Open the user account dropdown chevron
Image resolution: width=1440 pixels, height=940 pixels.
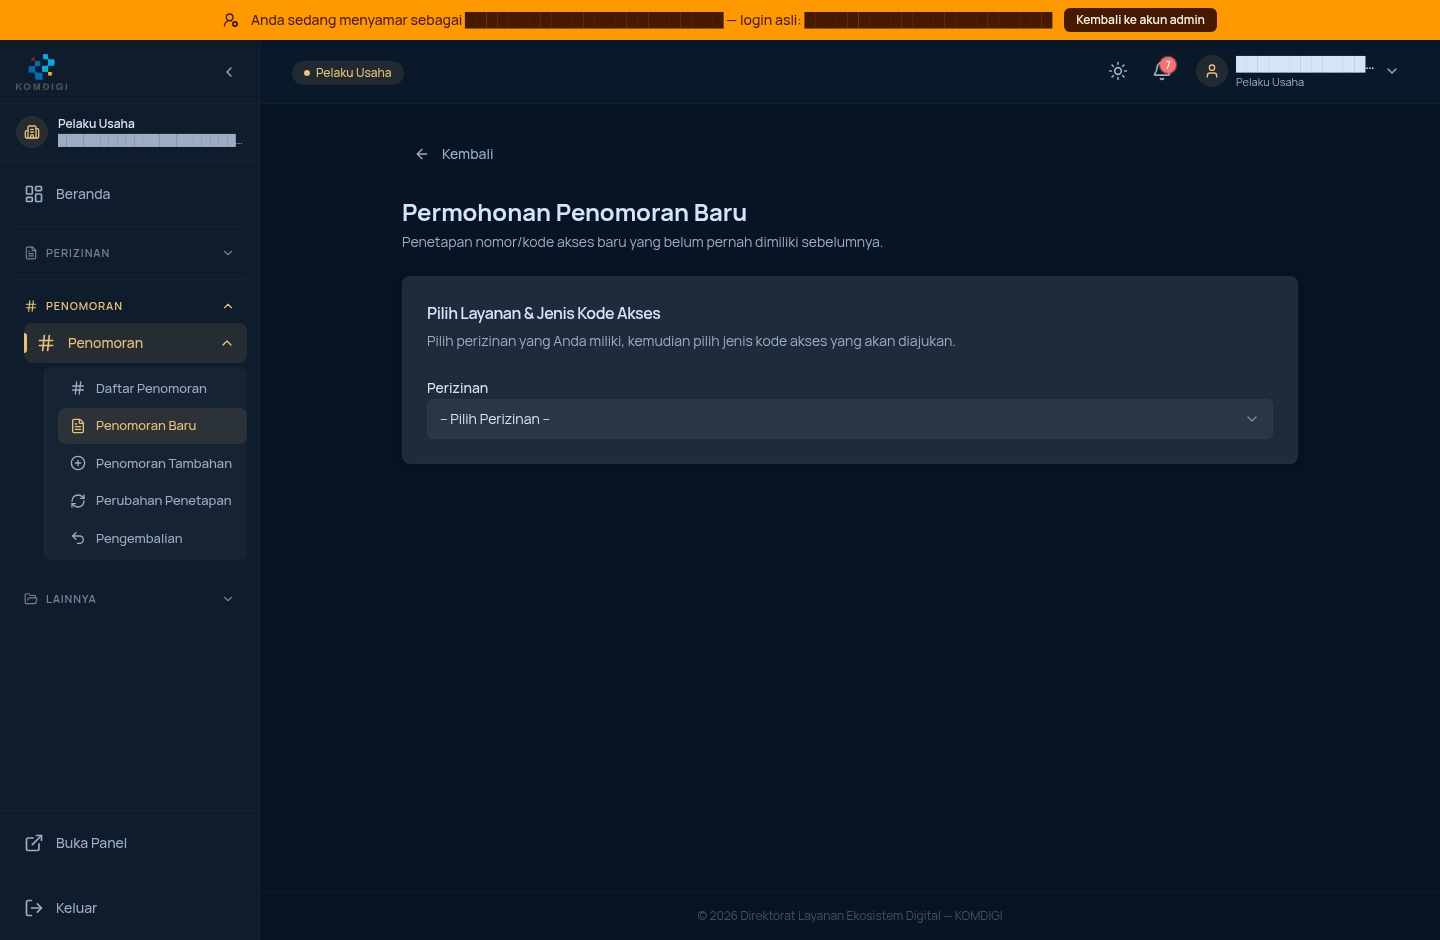[x=1392, y=71]
